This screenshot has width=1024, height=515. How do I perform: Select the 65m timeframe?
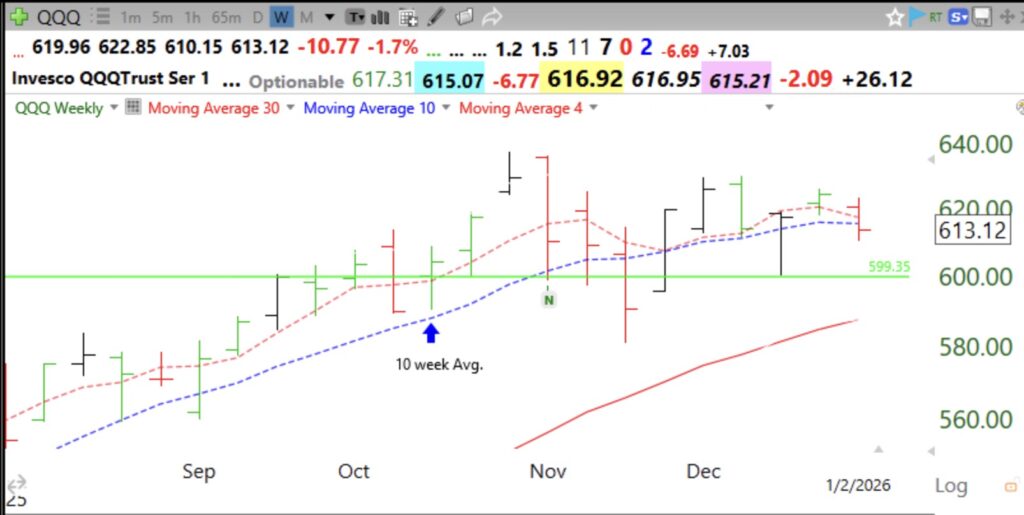226,18
